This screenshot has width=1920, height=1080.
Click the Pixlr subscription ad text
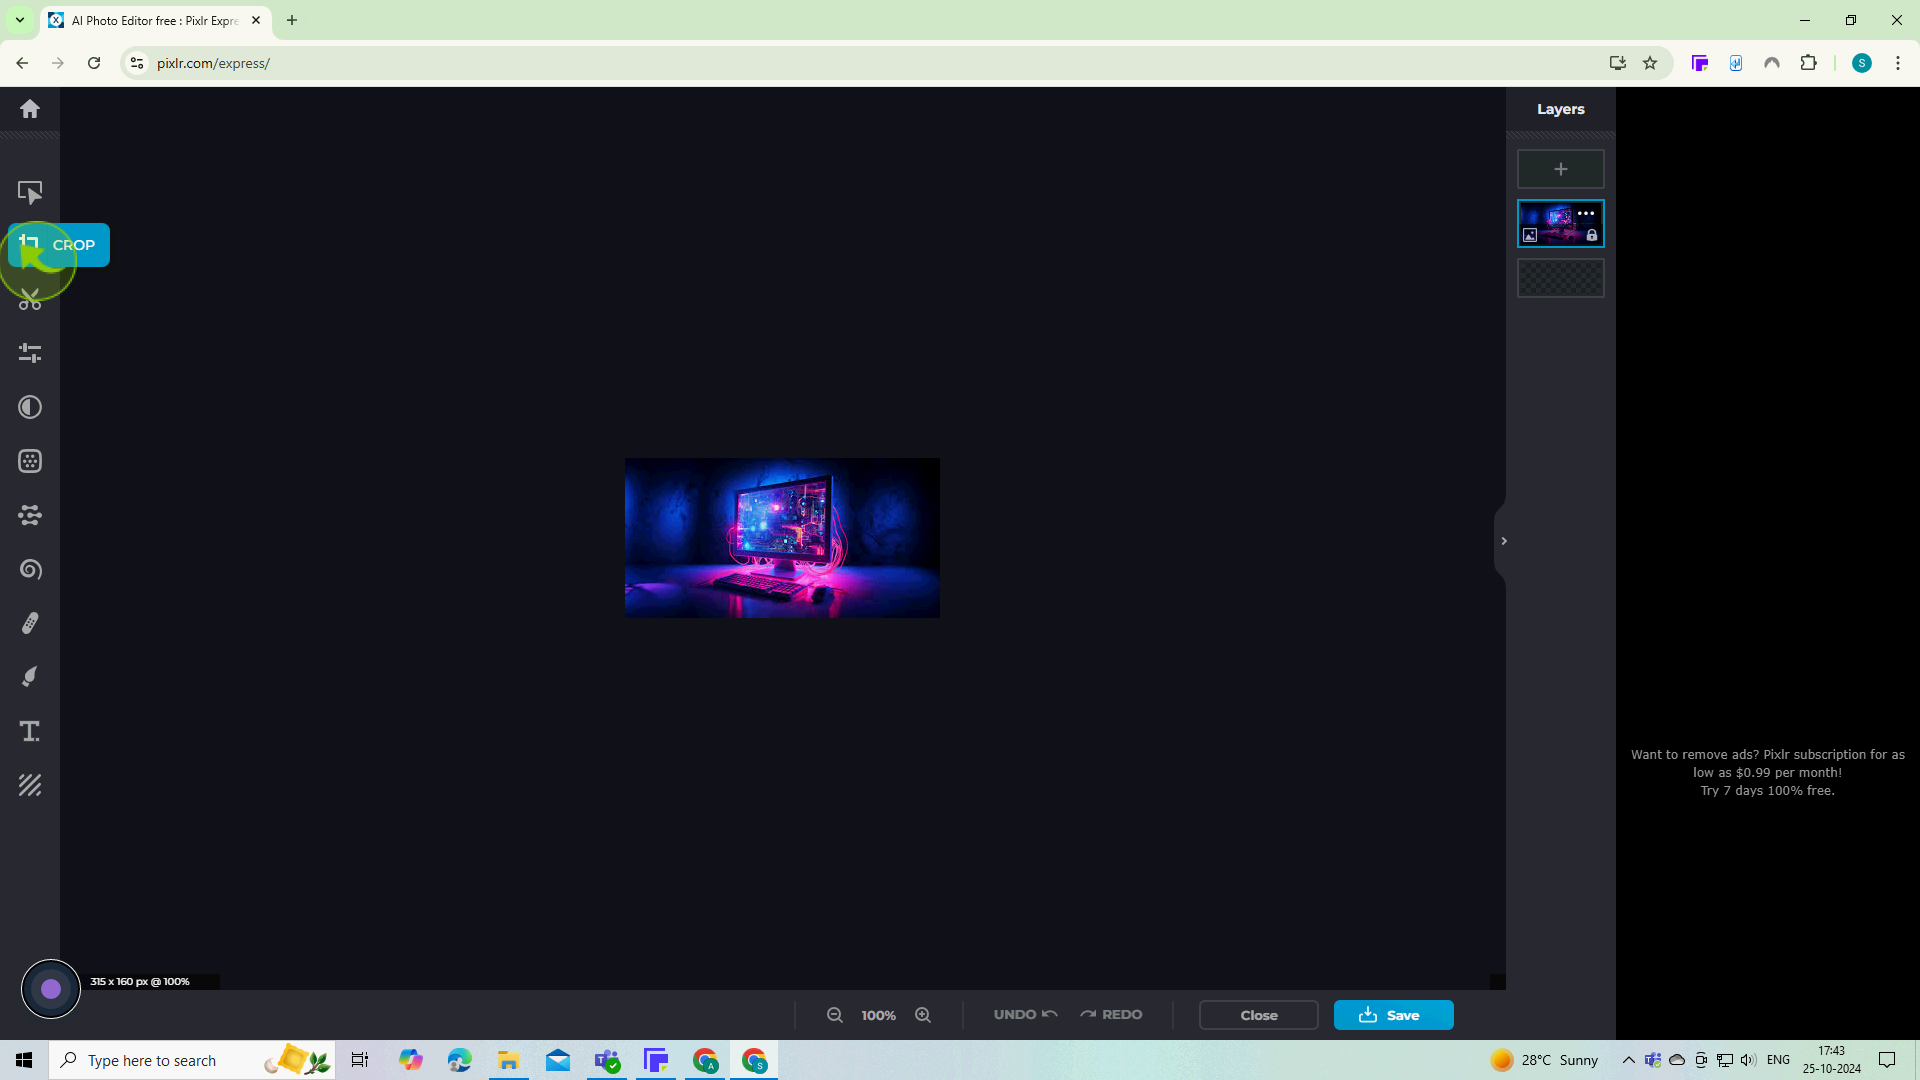[1767, 772]
